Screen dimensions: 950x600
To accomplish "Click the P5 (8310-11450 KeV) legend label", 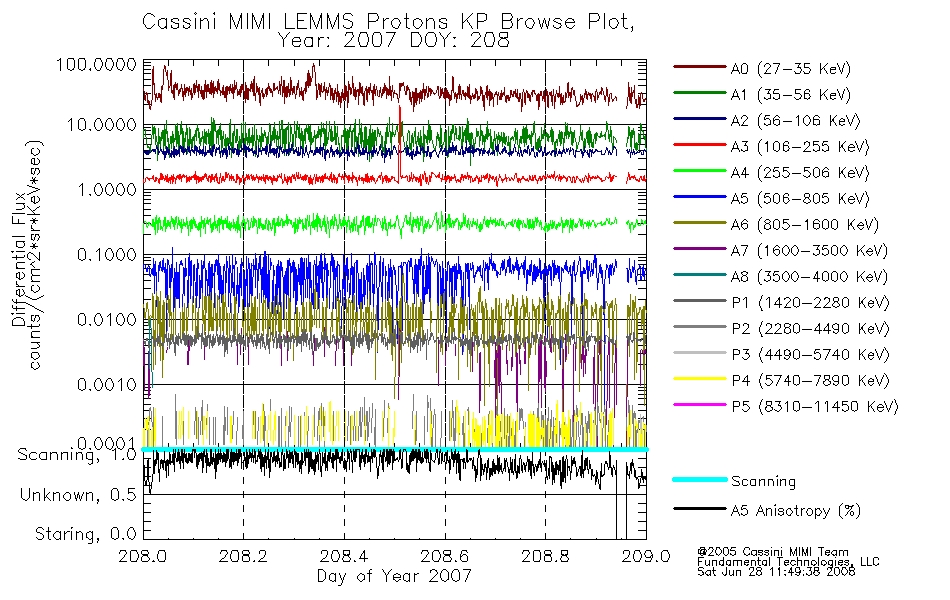I will (x=815, y=407).
